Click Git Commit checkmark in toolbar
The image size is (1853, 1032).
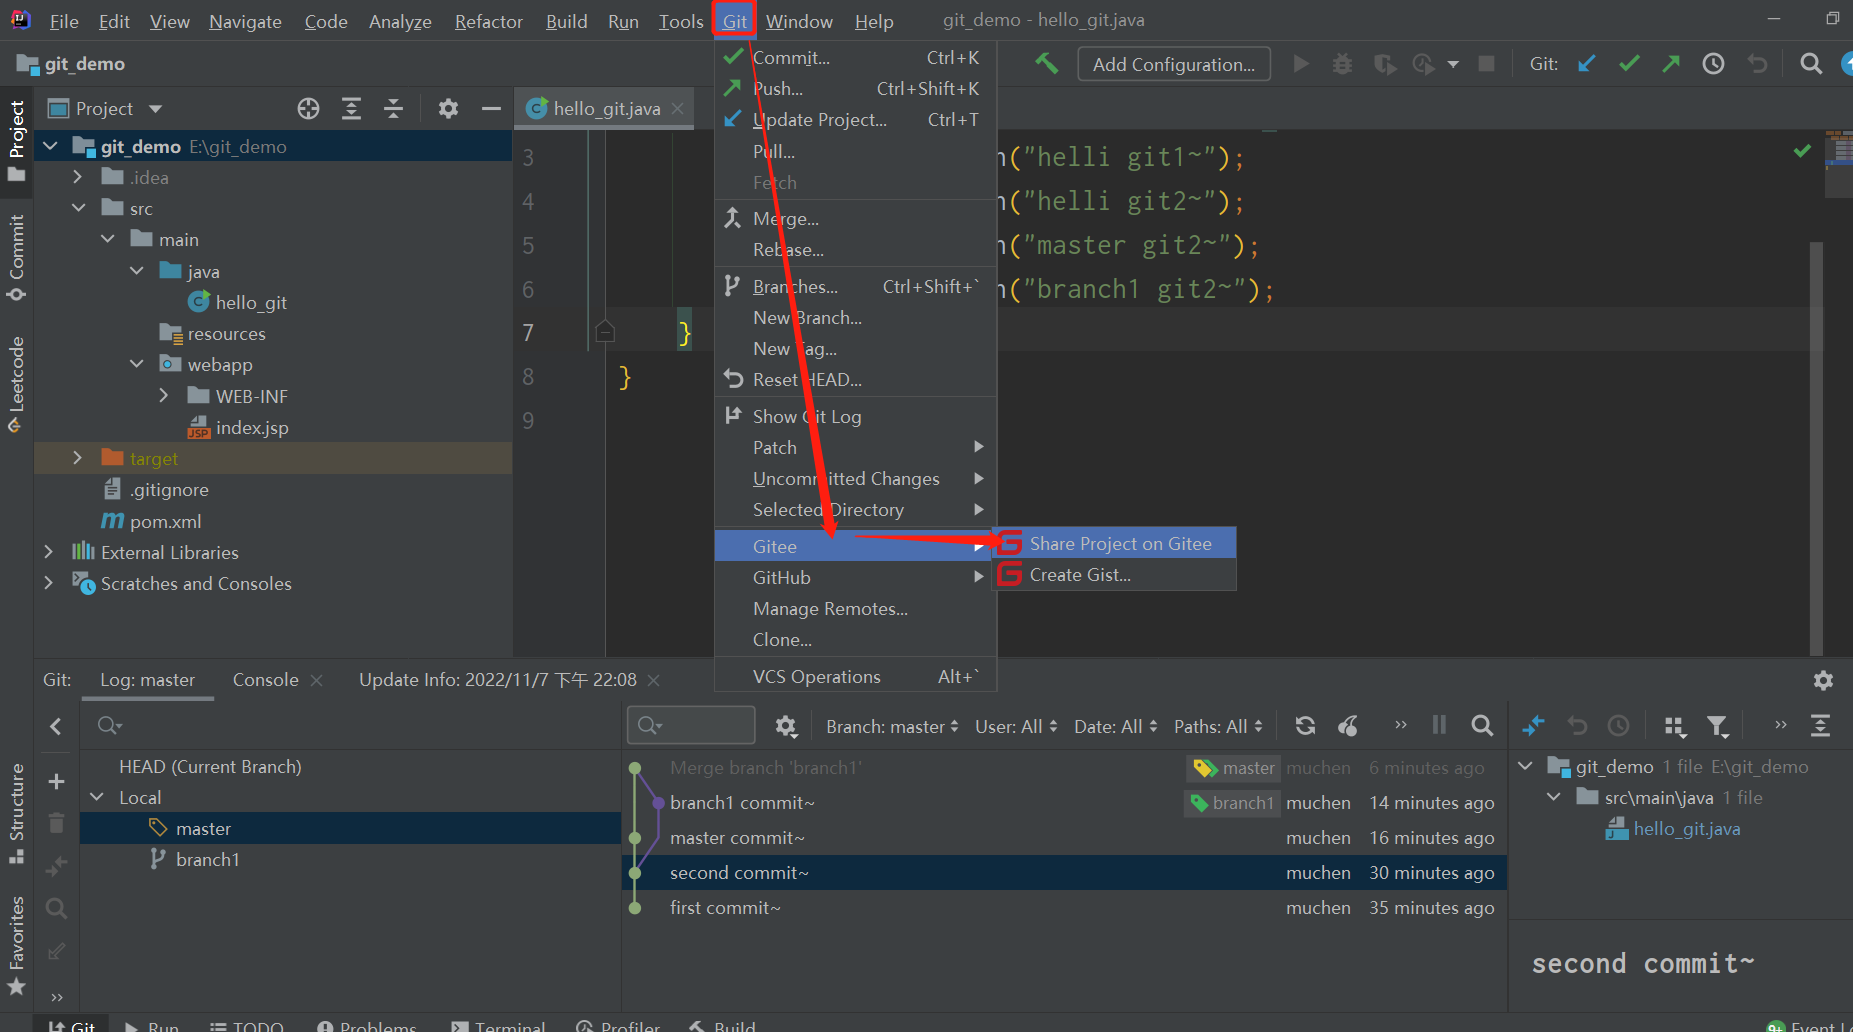1629,64
